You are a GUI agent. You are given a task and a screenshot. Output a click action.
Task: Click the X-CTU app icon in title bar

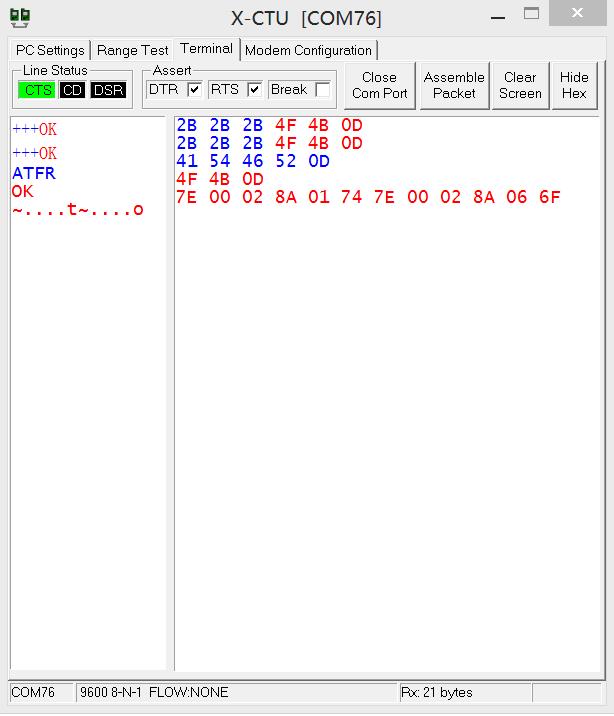20,18
